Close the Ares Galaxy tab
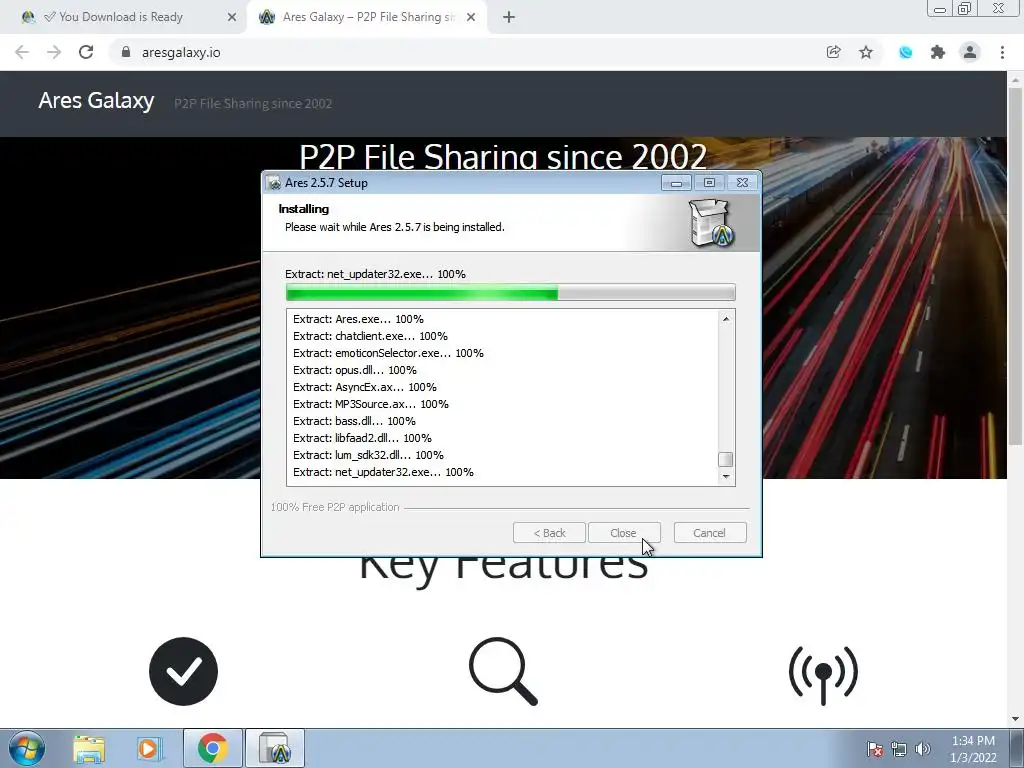The image size is (1024, 768). [x=471, y=17]
